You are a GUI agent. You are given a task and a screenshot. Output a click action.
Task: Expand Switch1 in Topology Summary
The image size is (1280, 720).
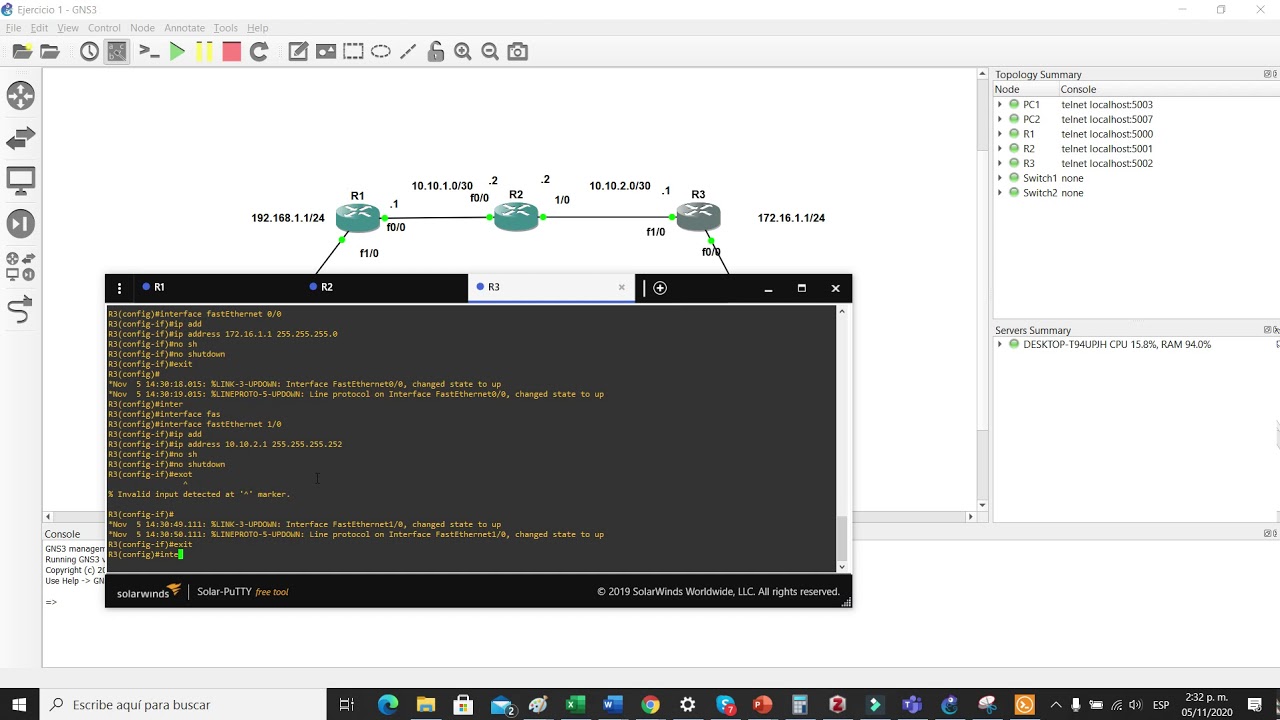[999, 178]
